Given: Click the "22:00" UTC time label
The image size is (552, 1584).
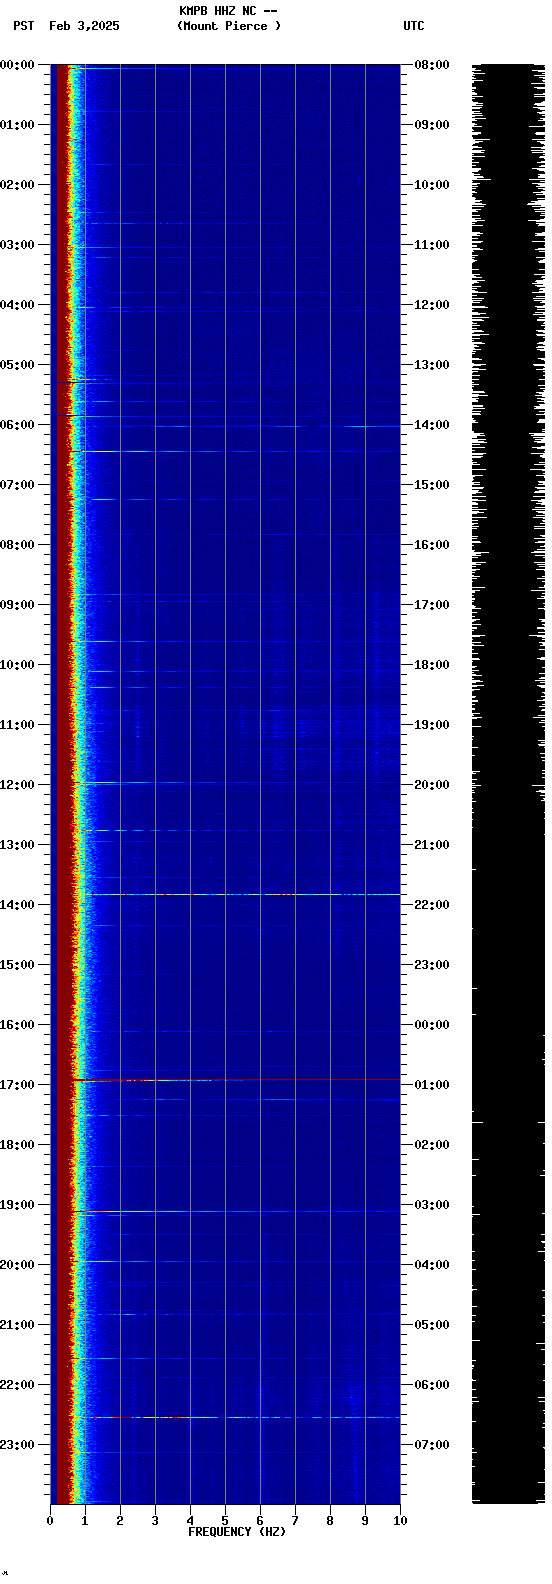Looking at the screenshot, I should tap(432, 905).
